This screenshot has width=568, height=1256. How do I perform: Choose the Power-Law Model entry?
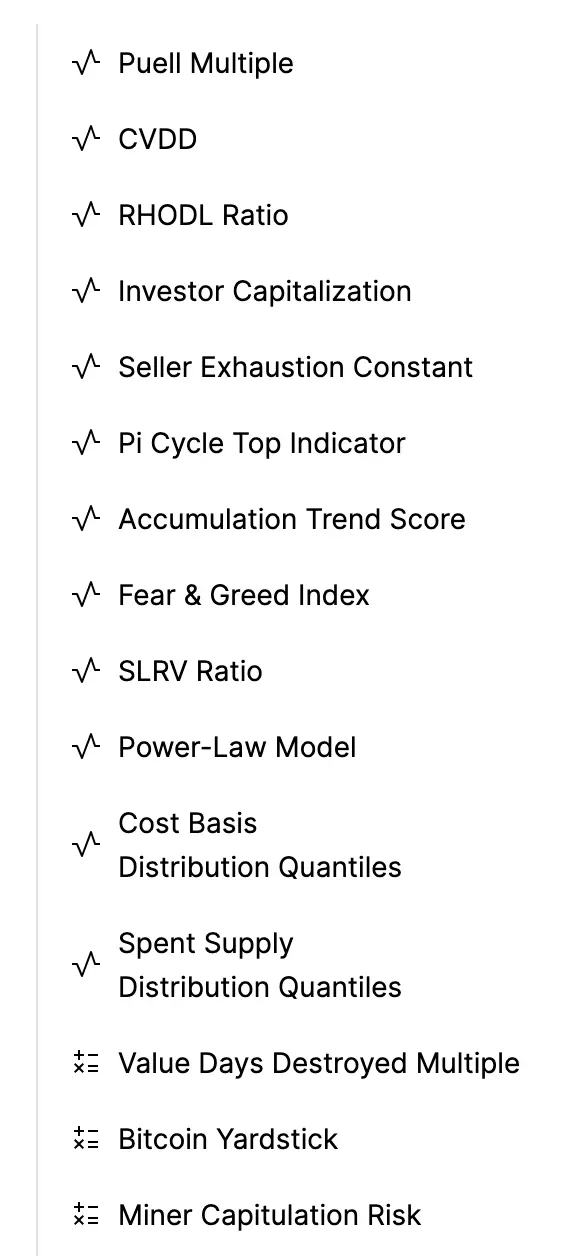tap(237, 747)
